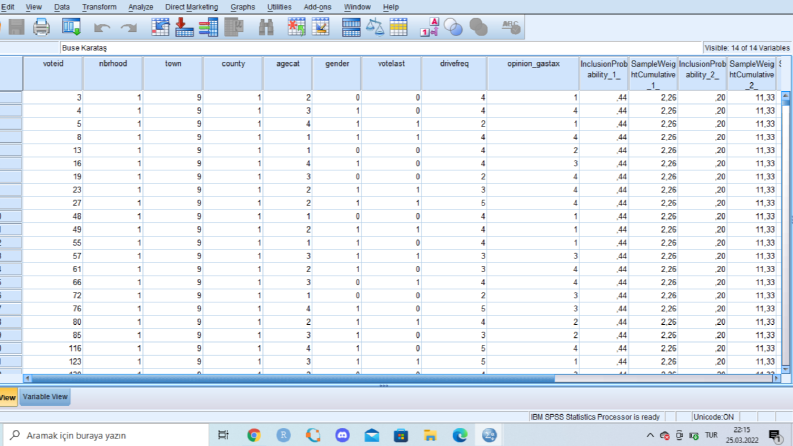Click the Visible: 14 of 14 Variables label
The image size is (793, 446).
tap(746, 48)
